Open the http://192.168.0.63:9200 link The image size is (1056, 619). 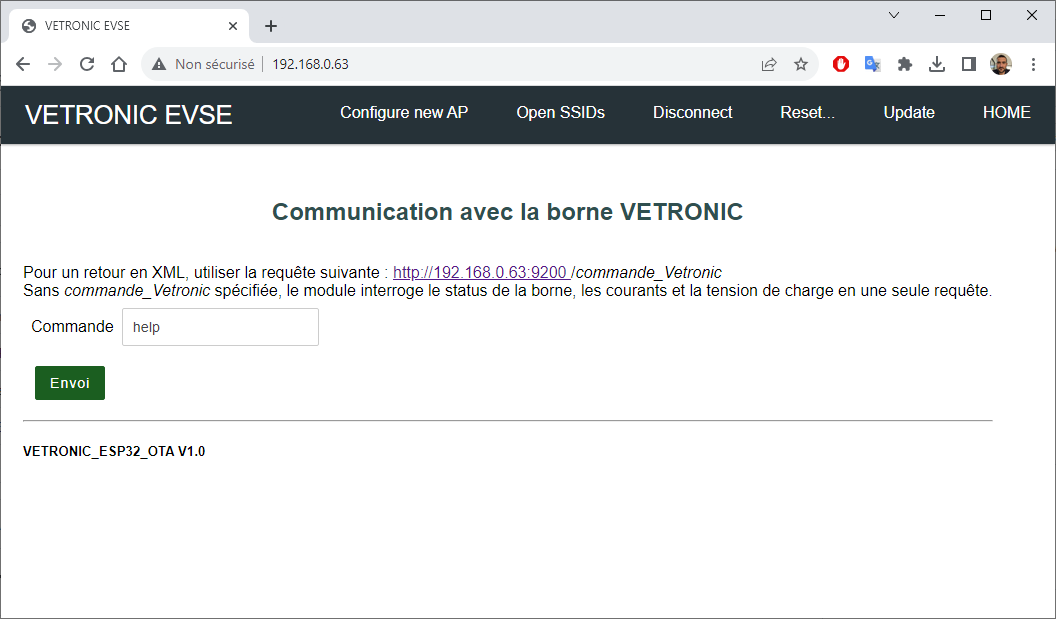482,273
